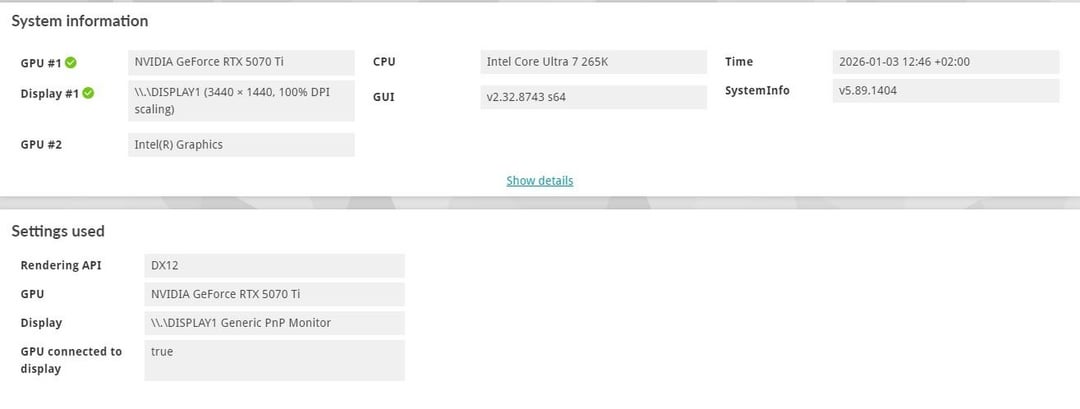Click the GPU #2 label text
1080x409 pixels.
click(41, 145)
